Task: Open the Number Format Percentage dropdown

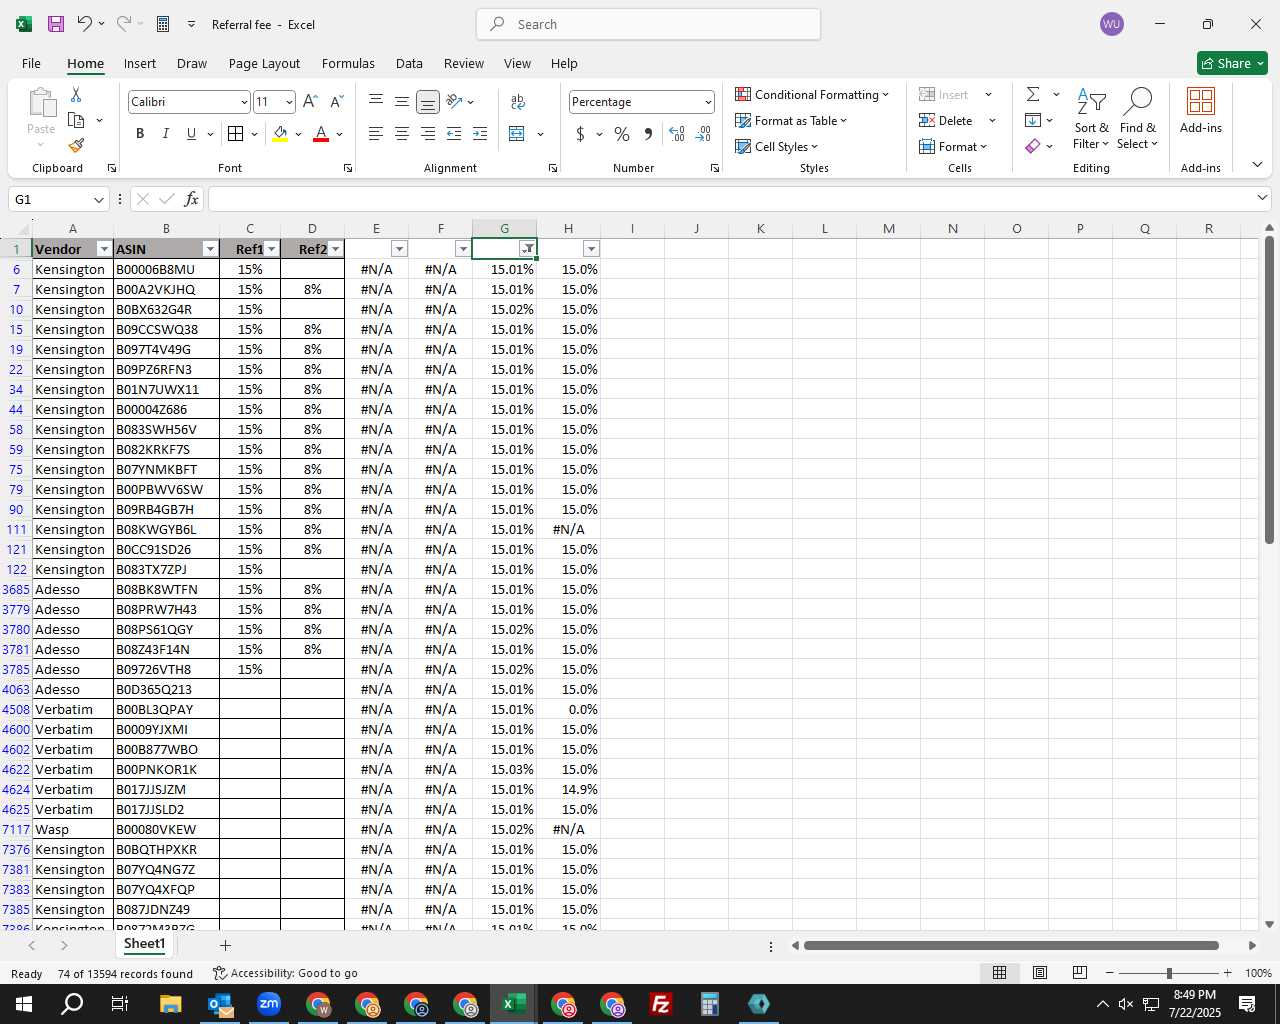Action: (708, 102)
